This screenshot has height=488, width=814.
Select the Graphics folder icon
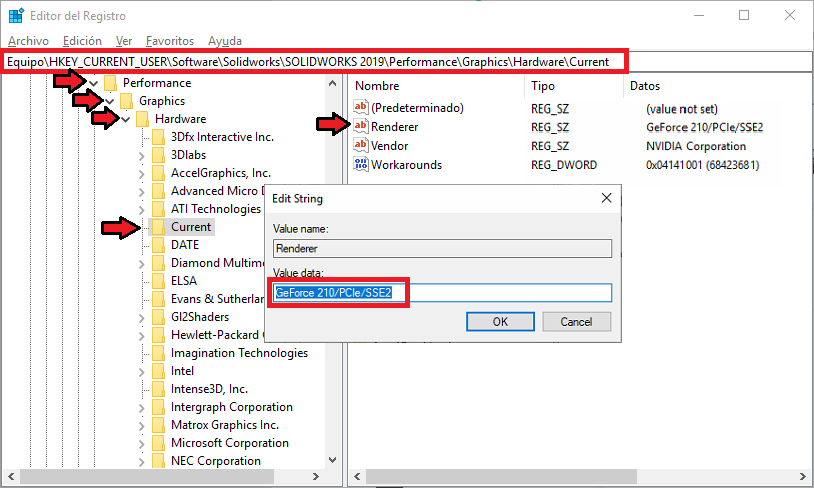127,101
